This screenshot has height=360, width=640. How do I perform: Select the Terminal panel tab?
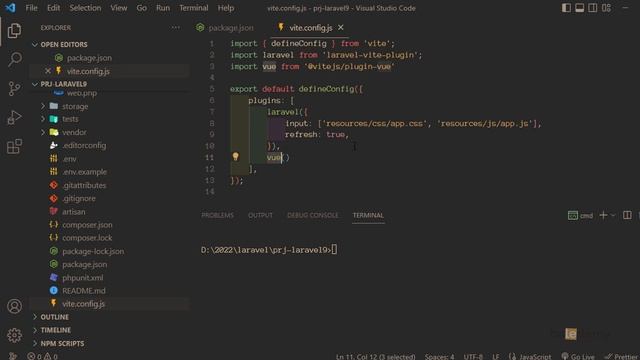tap(368, 215)
